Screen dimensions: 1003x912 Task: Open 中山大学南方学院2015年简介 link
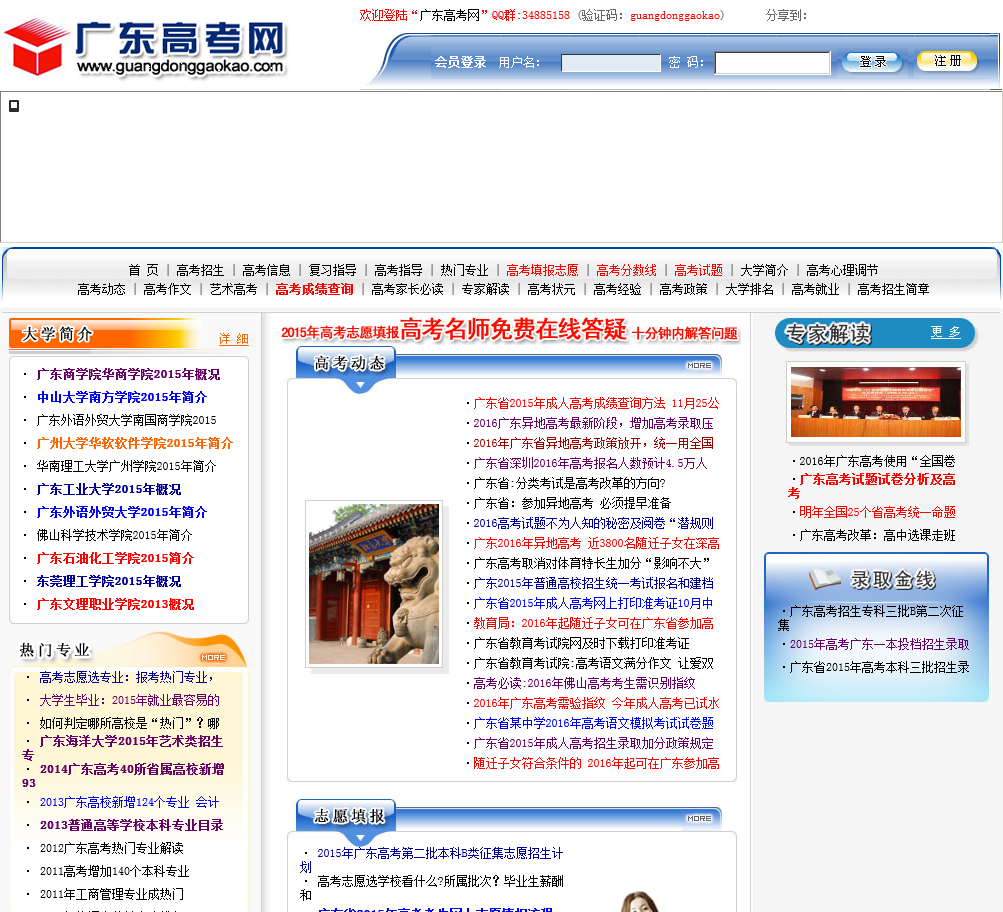[122, 397]
